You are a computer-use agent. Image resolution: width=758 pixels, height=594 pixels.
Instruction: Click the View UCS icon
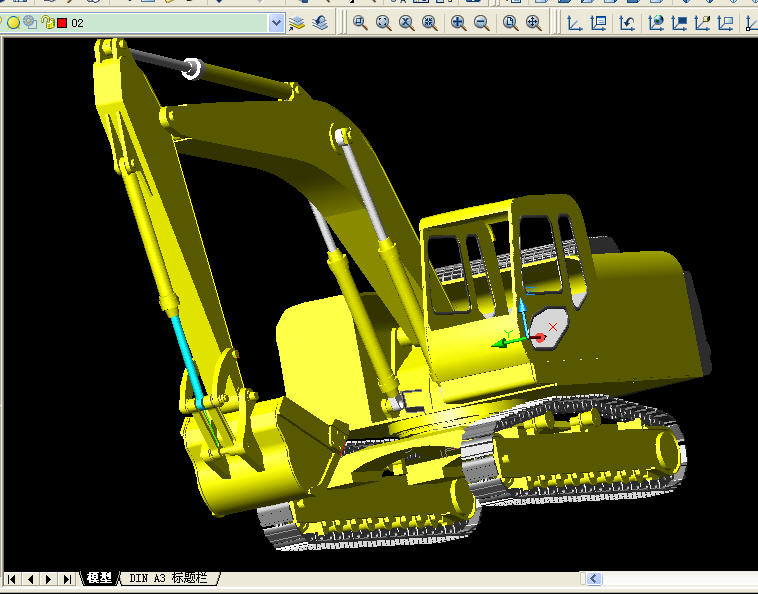[x=726, y=23]
